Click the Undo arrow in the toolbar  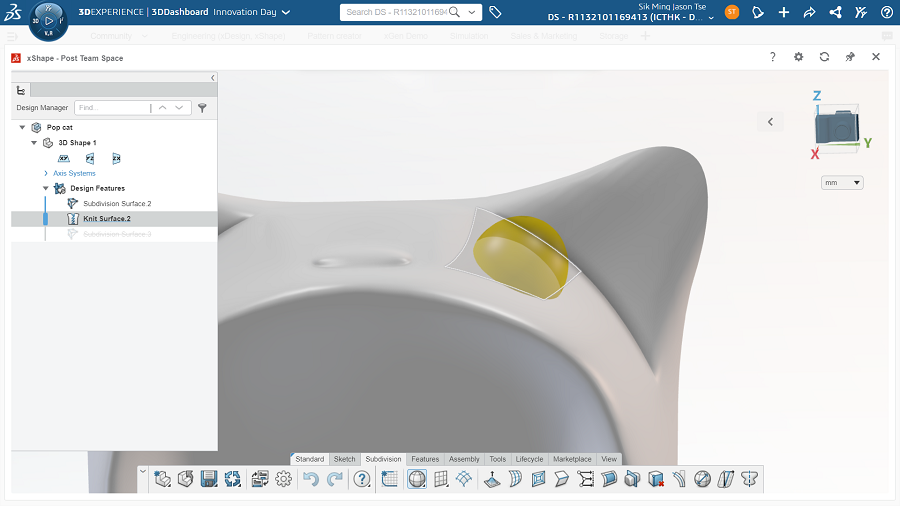coord(311,479)
